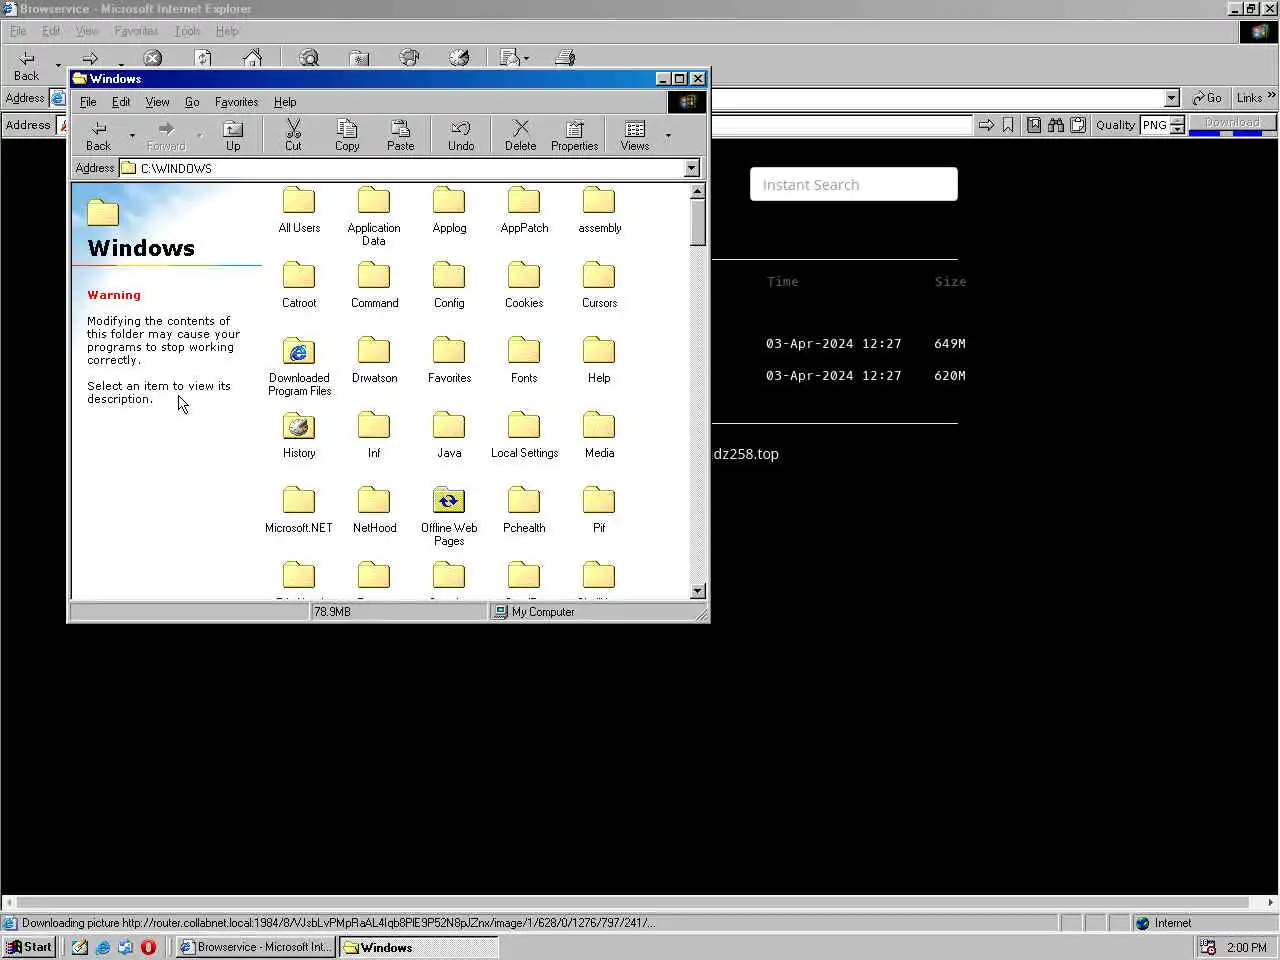Click the Go button in Internet Explorer
This screenshot has height=960, width=1280.
[1207, 98]
